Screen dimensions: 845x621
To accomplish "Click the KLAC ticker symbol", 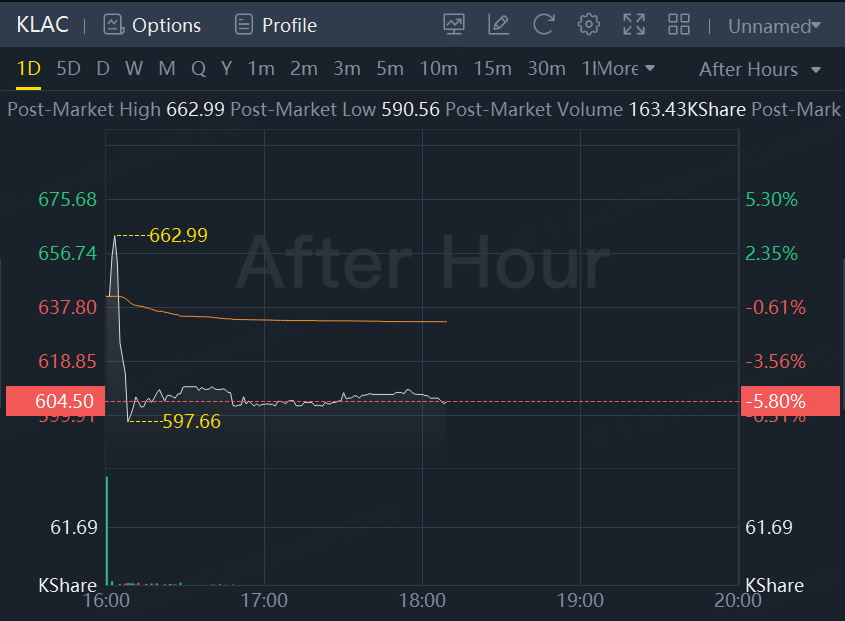I will coord(43,25).
